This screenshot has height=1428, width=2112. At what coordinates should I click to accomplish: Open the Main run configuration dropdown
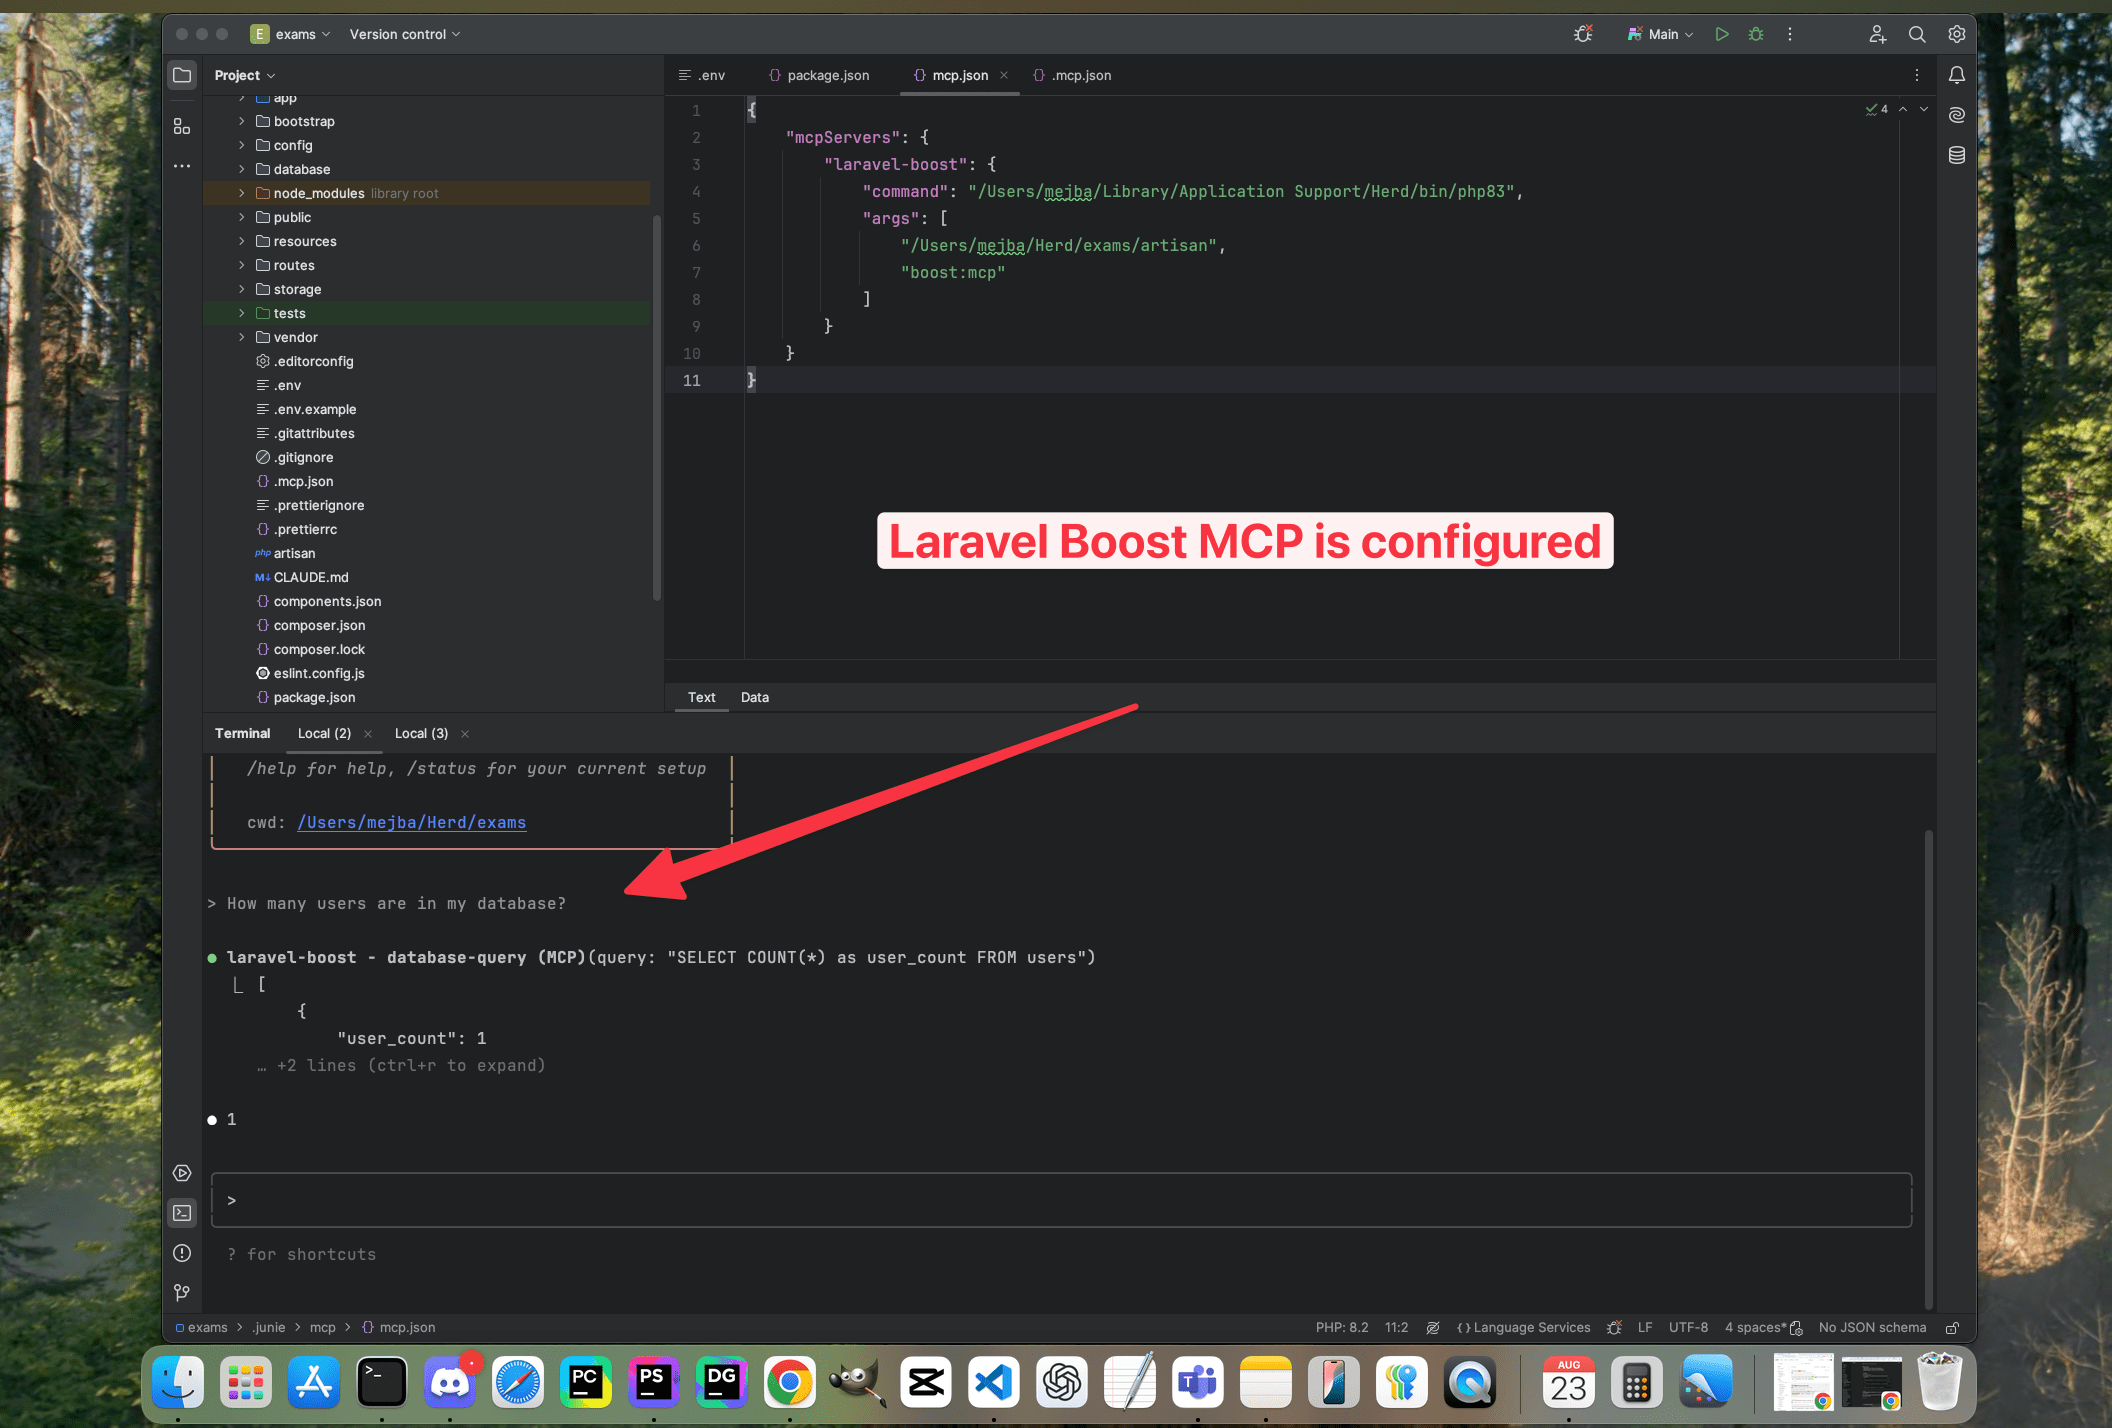coord(1660,34)
